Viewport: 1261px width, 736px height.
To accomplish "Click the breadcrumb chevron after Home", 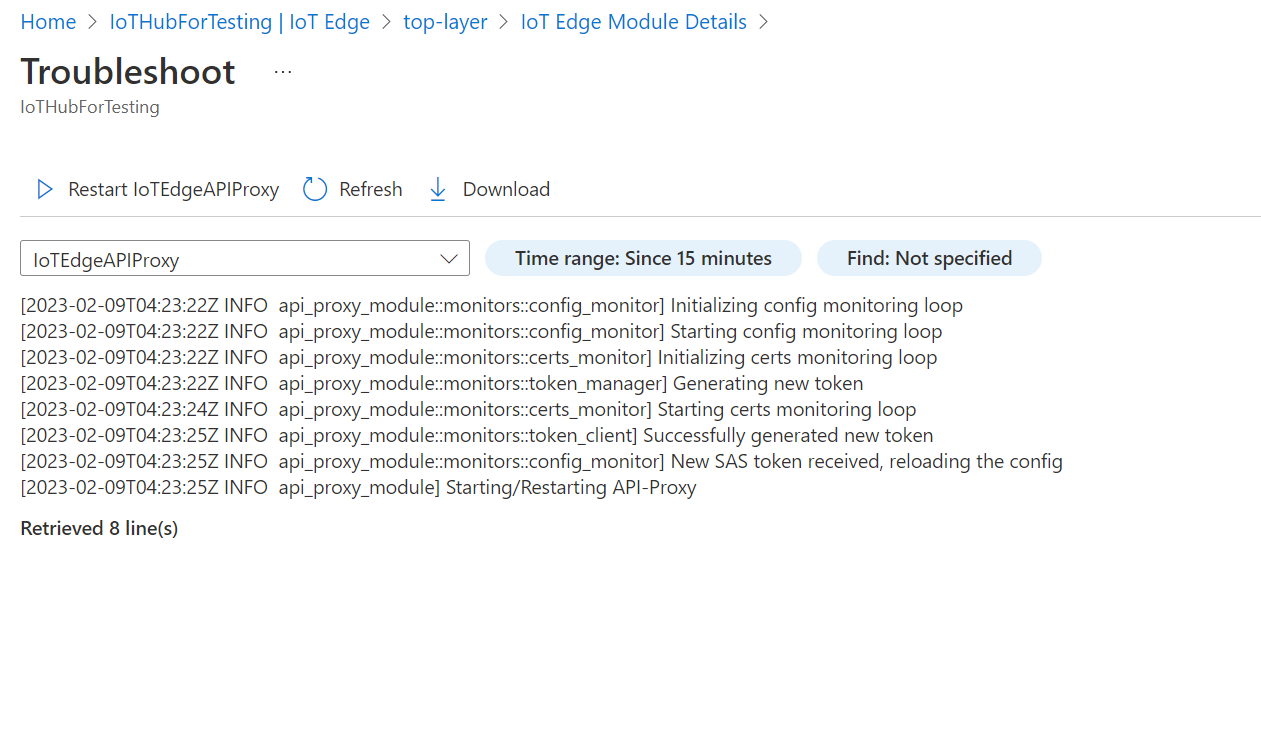I will pyautogui.click(x=92, y=21).
